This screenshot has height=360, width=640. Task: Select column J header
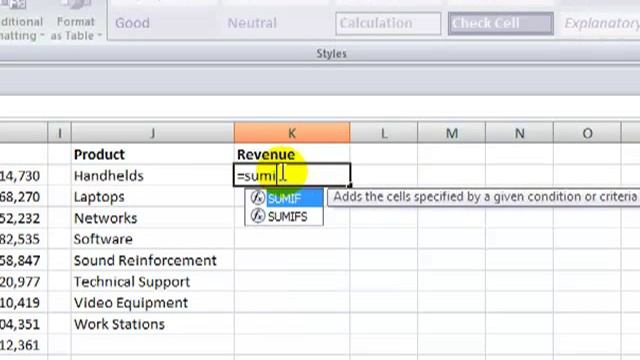click(x=153, y=133)
